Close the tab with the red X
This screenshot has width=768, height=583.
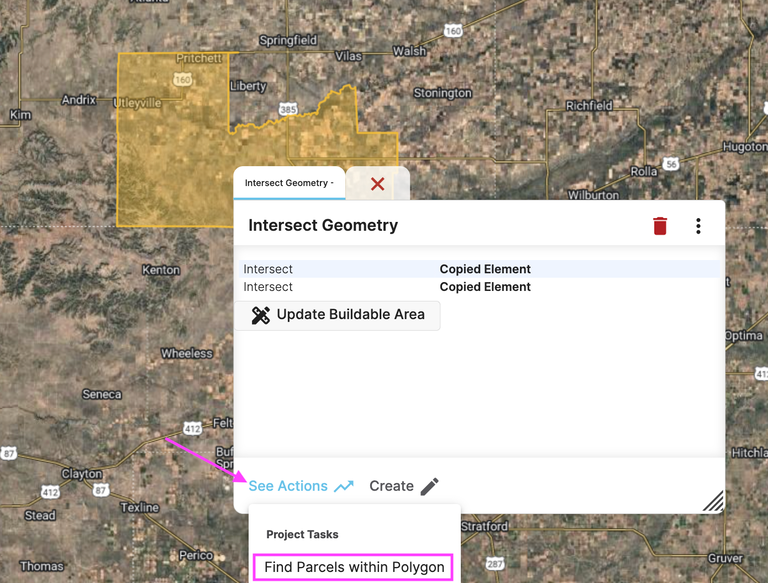(x=377, y=184)
